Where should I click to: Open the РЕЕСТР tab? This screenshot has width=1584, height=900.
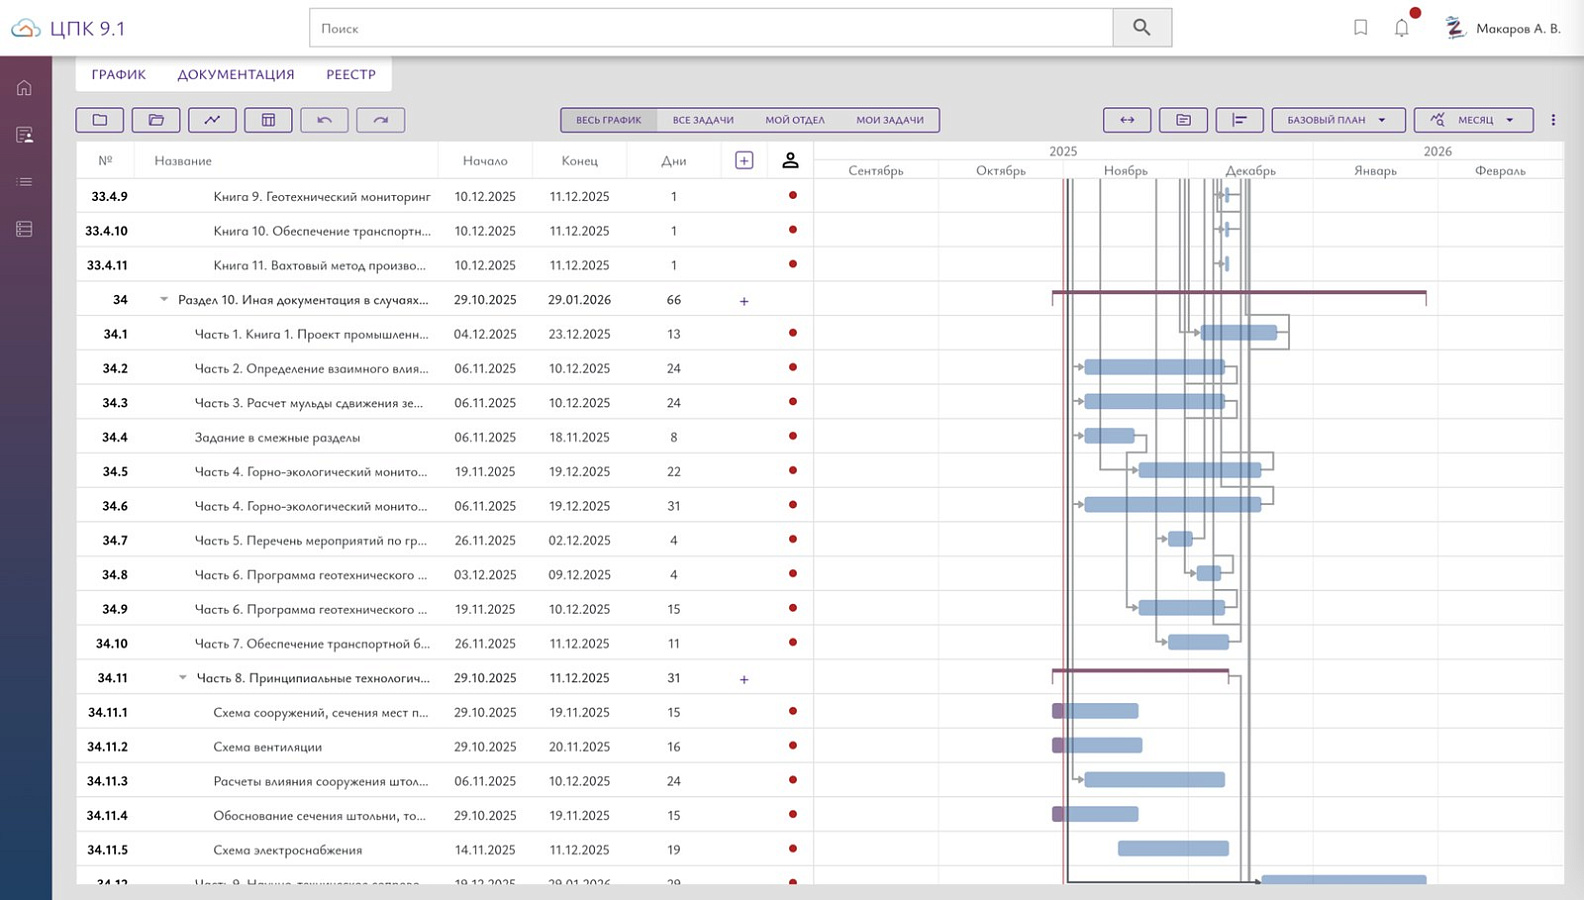click(351, 75)
